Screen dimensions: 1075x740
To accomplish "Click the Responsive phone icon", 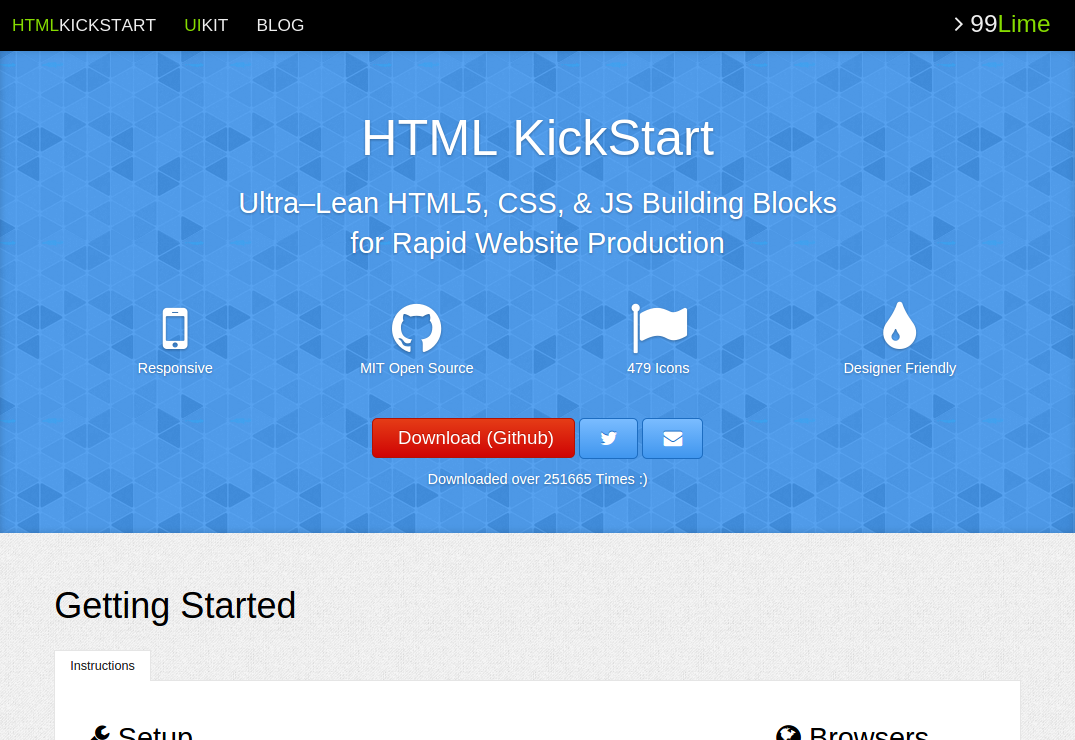I will (175, 329).
